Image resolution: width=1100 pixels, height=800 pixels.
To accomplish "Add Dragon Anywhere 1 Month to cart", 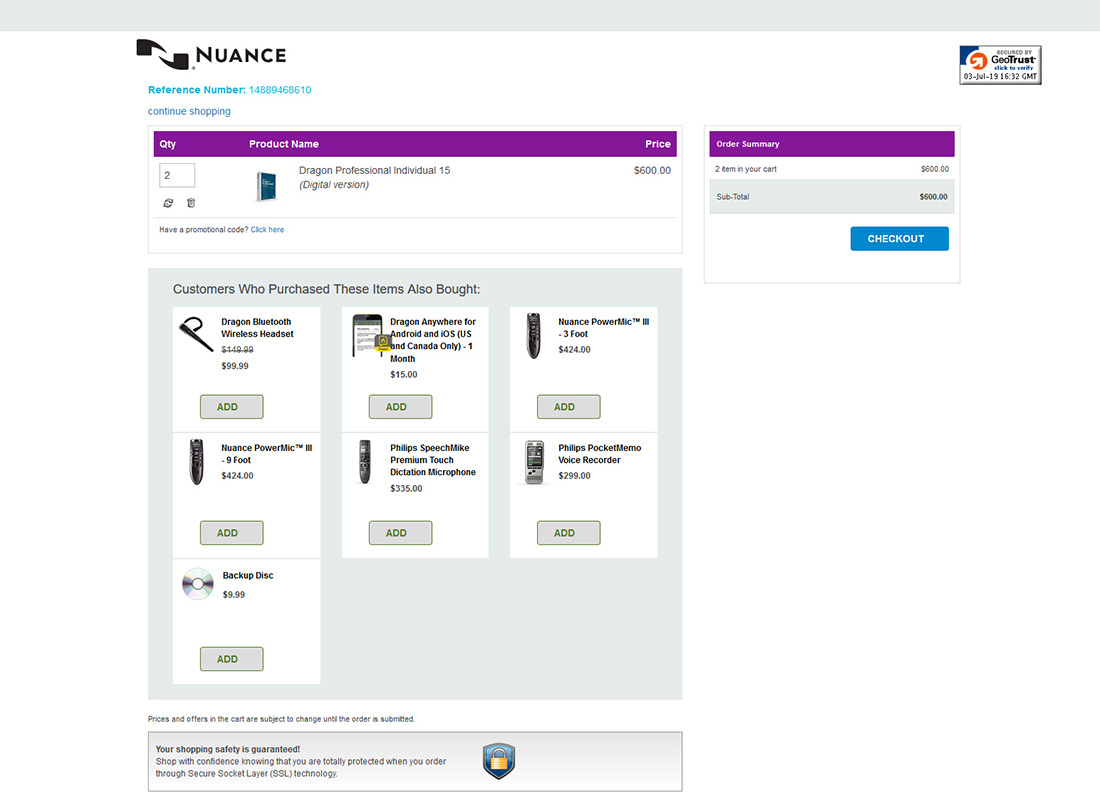I will (401, 407).
